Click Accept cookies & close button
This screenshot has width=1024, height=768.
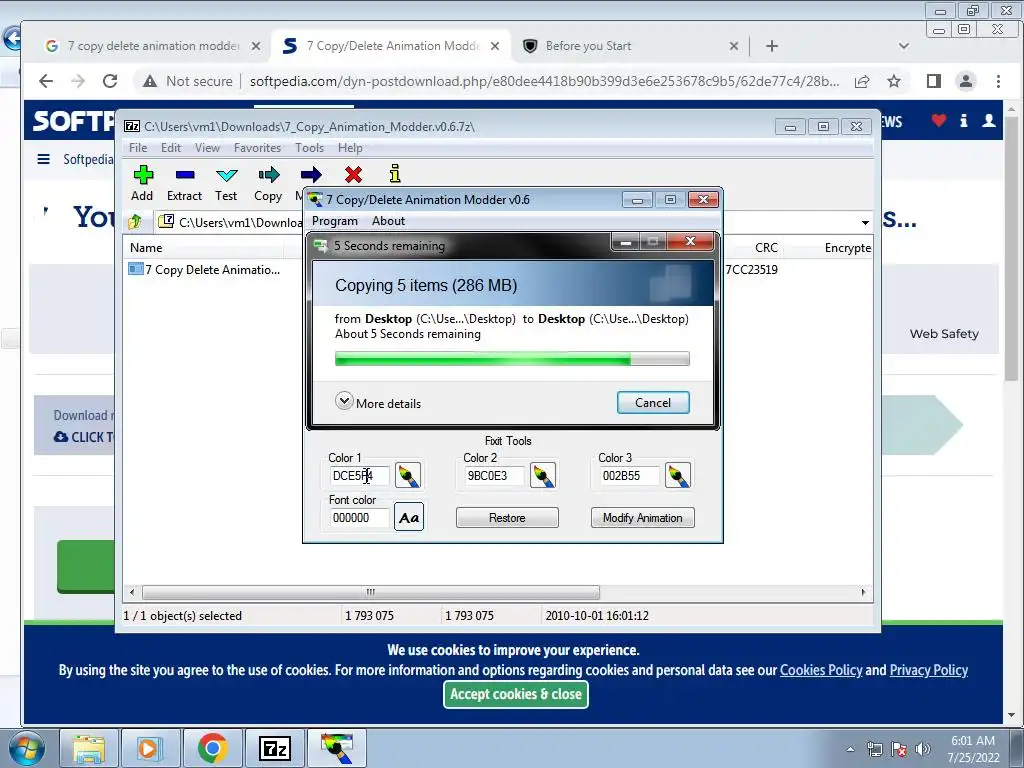point(516,694)
